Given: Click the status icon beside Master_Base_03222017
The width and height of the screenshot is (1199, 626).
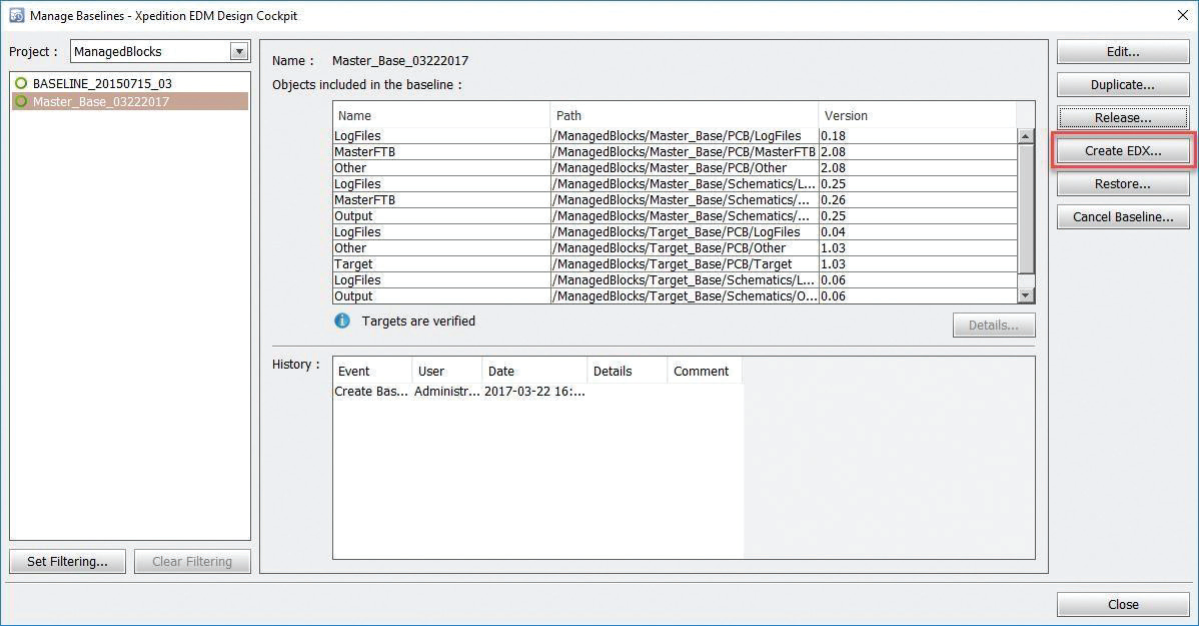Looking at the screenshot, I should tap(21, 102).
